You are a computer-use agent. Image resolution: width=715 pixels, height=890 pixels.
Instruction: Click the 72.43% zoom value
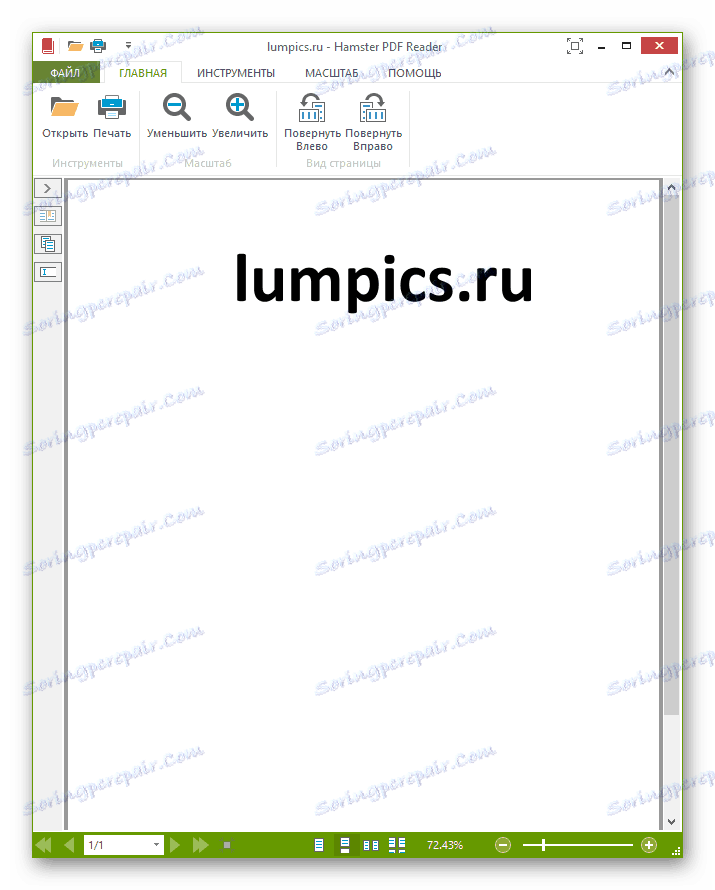coord(445,845)
